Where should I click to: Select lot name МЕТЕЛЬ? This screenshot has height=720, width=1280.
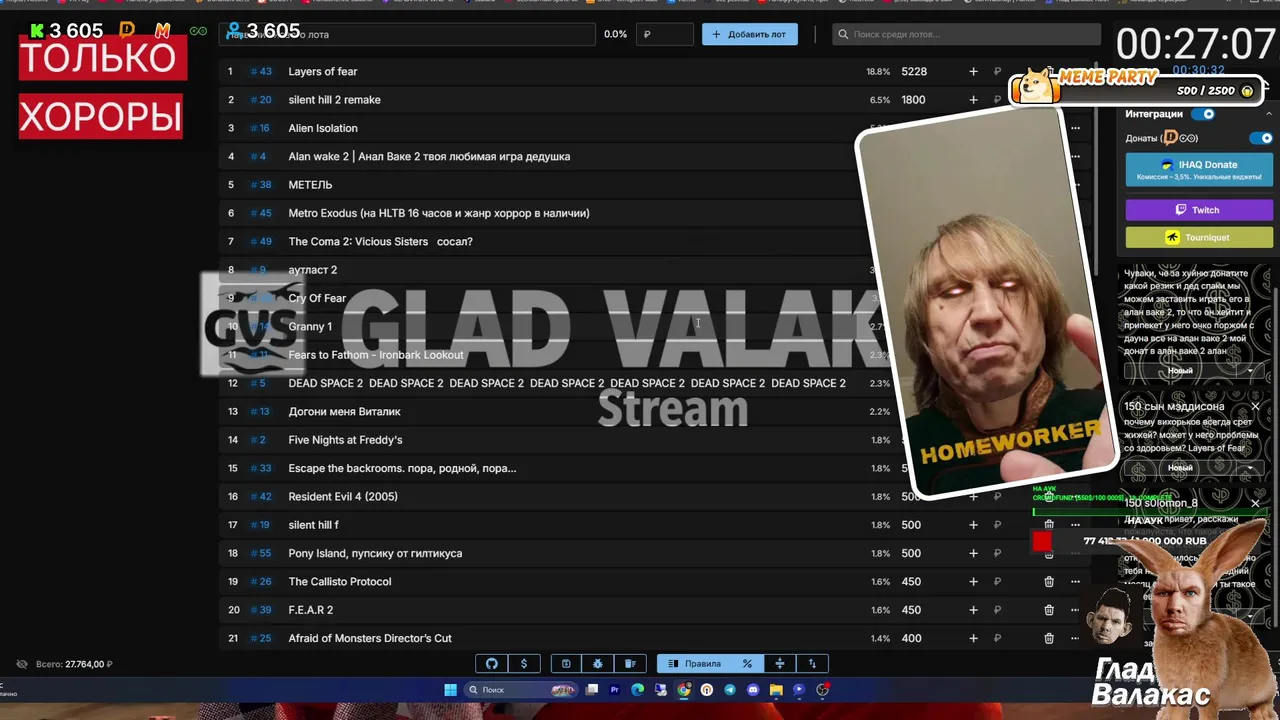click(310, 185)
